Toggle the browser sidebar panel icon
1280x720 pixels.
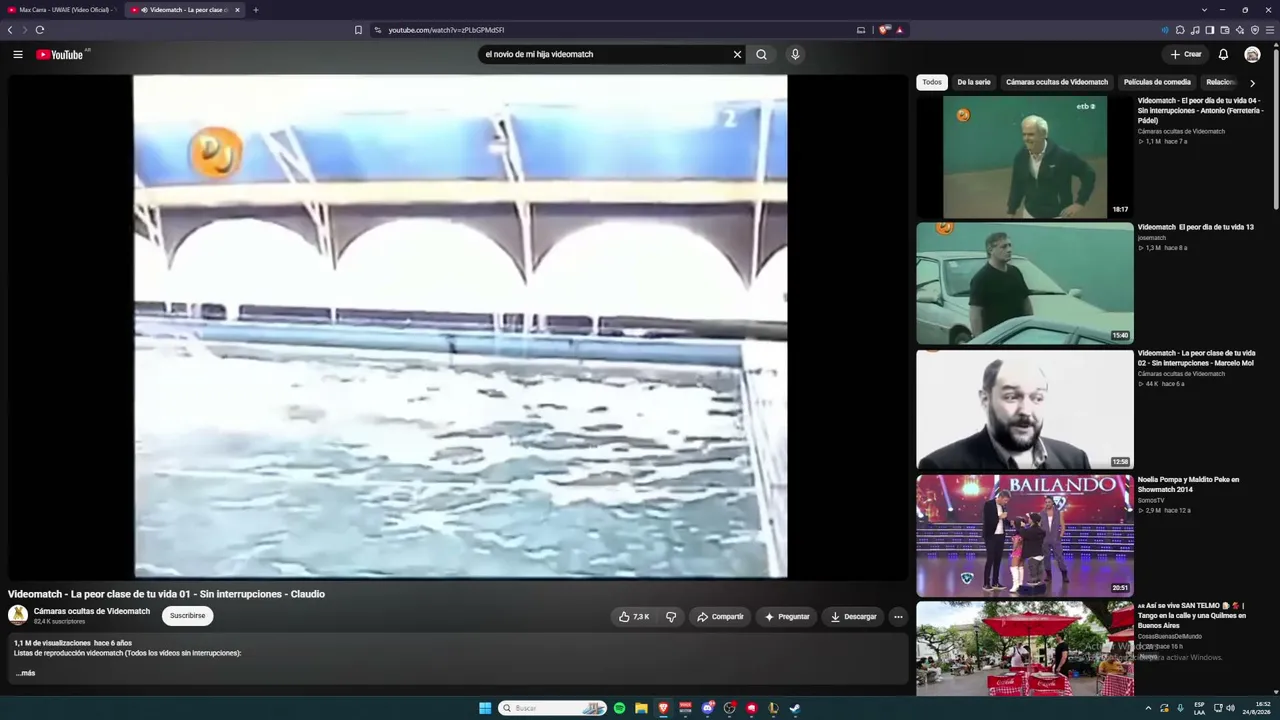click(1210, 30)
